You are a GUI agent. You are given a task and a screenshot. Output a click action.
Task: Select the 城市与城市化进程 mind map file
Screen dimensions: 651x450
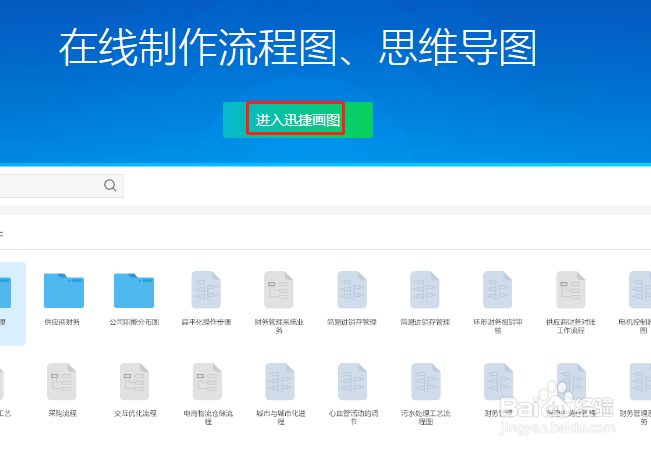click(x=280, y=382)
